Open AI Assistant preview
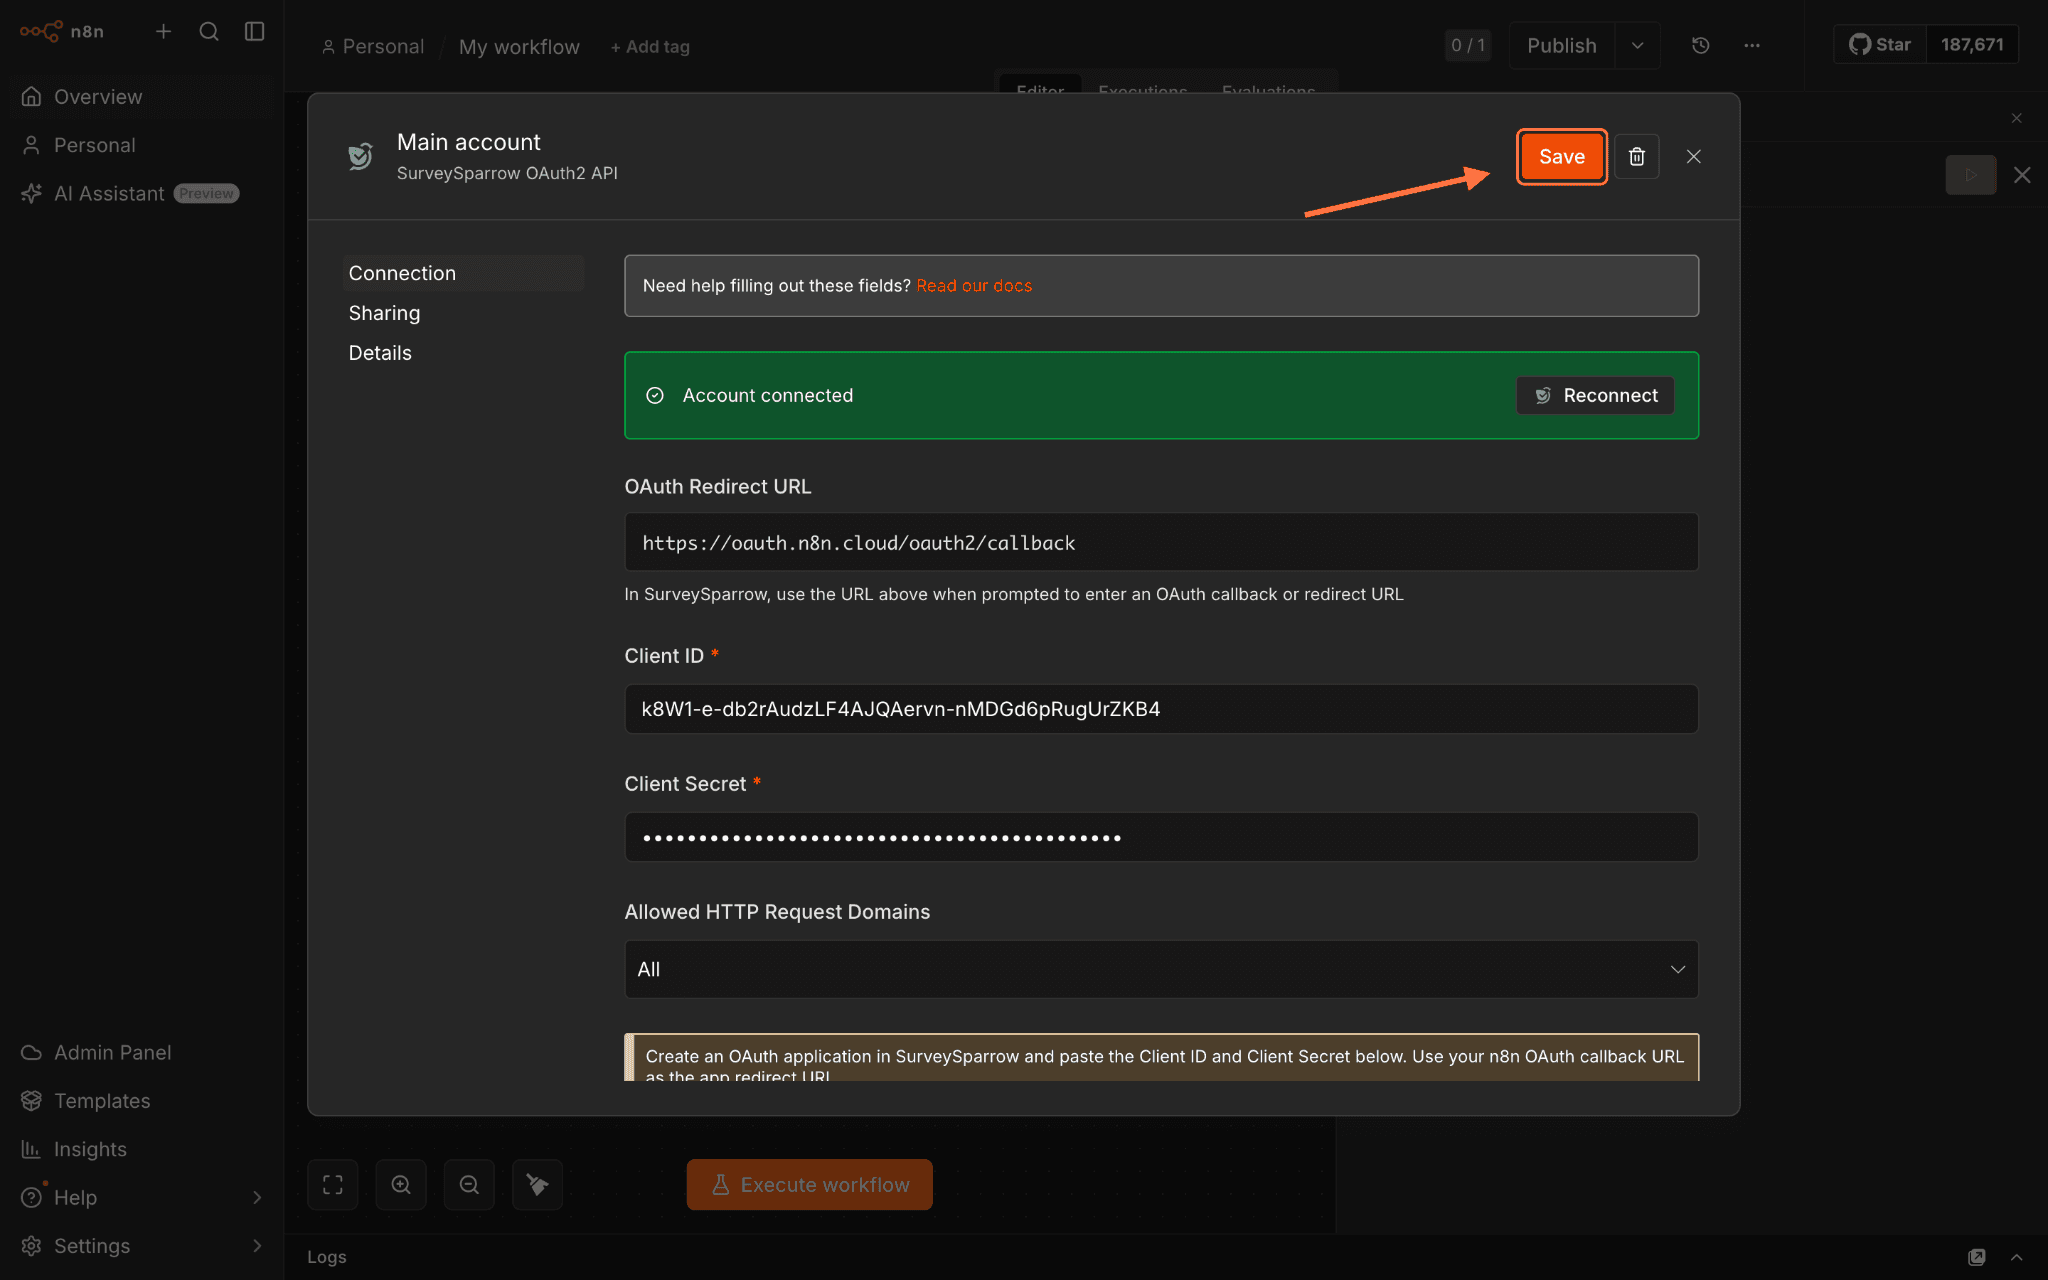The width and height of the screenshot is (2048, 1280). (143, 193)
